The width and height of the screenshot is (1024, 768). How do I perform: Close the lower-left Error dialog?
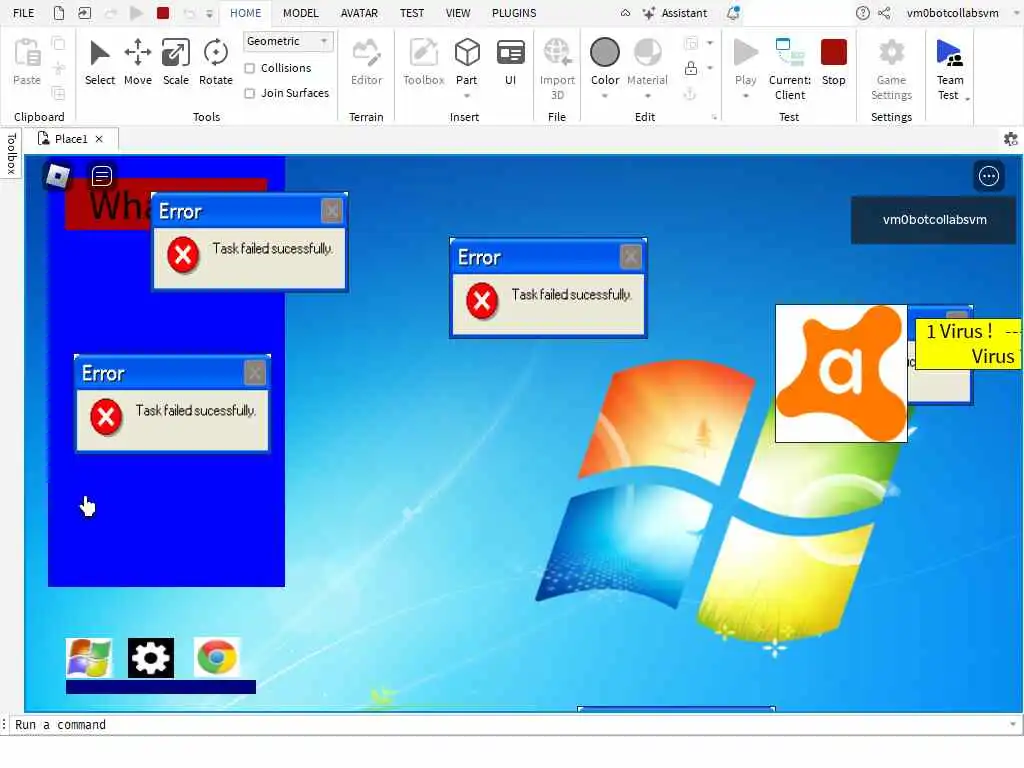click(255, 373)
